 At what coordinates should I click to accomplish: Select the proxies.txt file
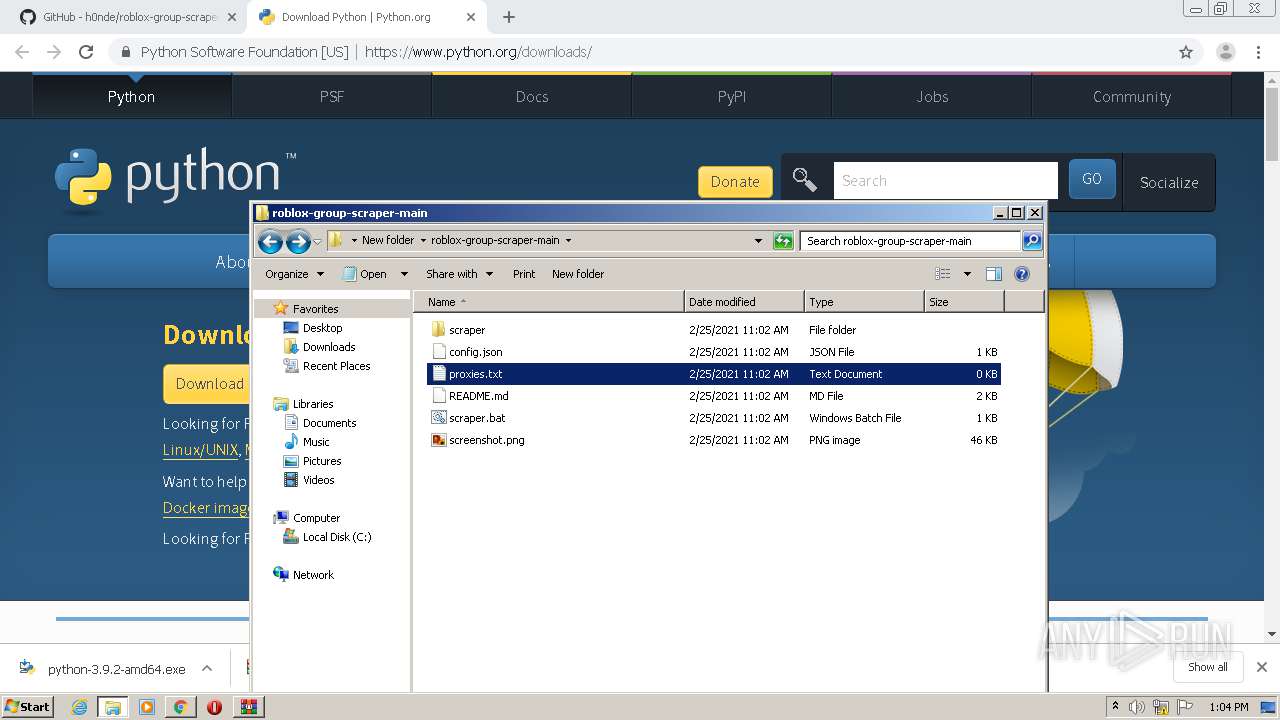point(714,374)
